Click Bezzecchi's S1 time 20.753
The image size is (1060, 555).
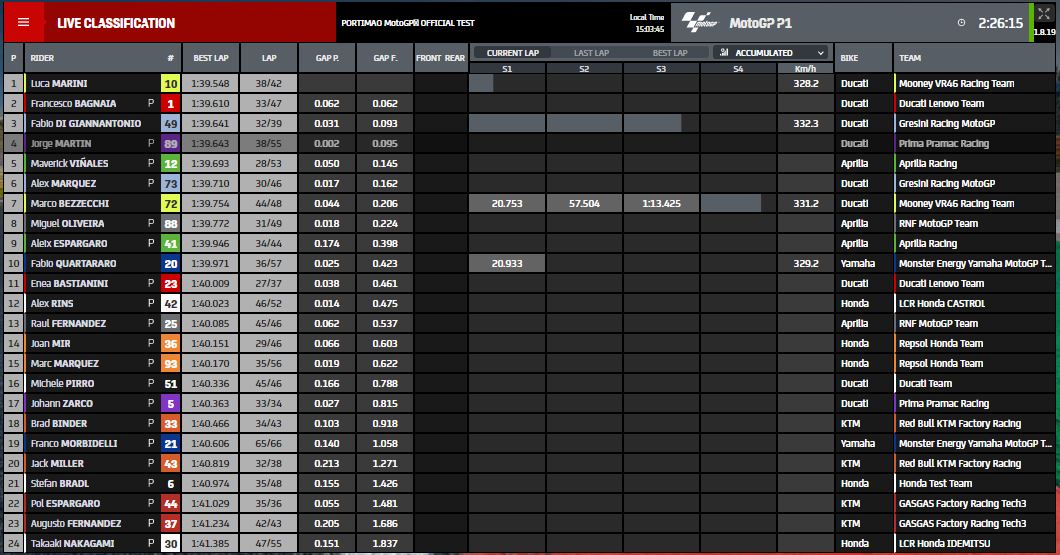coord(507,203)
